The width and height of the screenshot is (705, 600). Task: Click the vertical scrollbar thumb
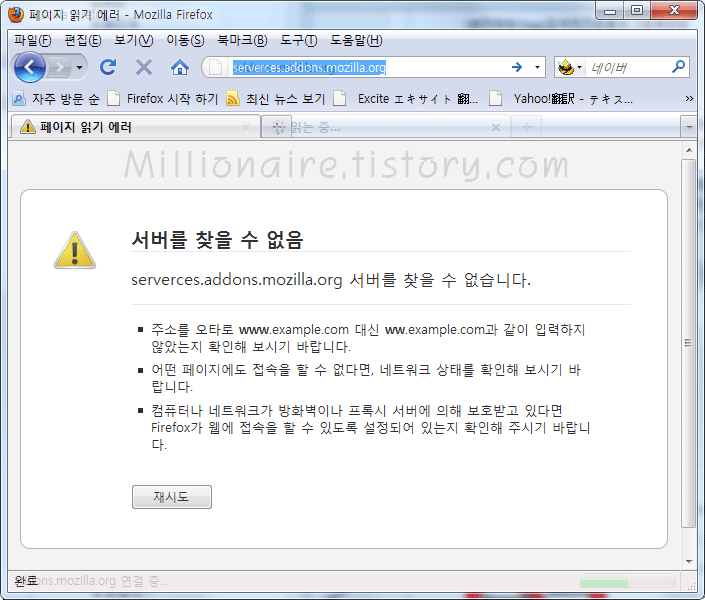point(688,343)
